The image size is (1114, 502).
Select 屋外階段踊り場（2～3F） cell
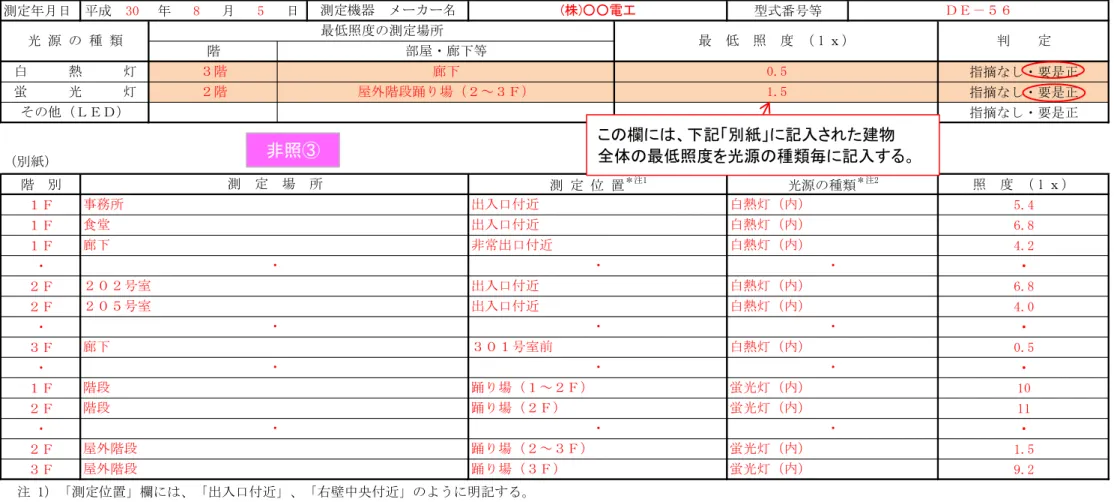445,92
